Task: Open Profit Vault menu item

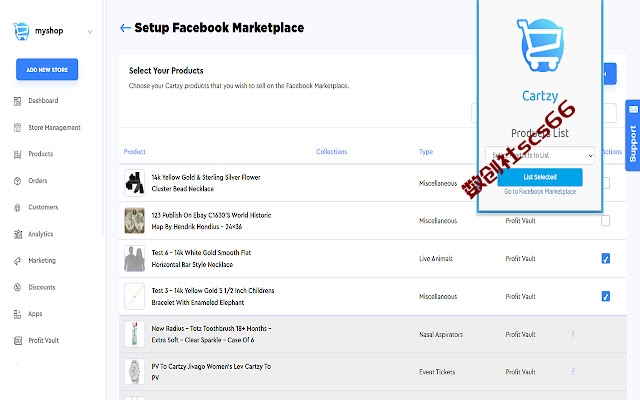Action: coord(44,340)
